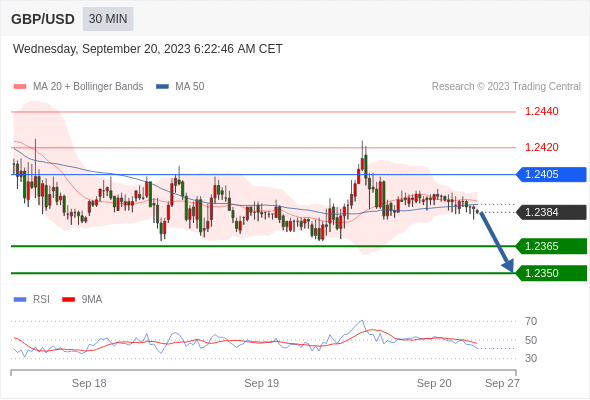Click the 30 MIN timeframe button
This screenshot has width=590, height=400.
point(108,19)
